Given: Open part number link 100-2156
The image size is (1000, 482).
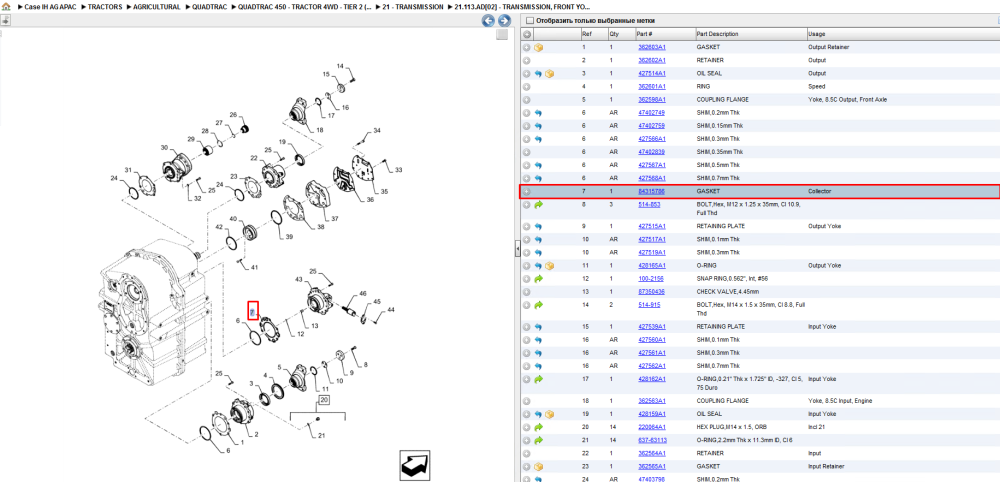Looking at the screenshot, I should [651, 279].
